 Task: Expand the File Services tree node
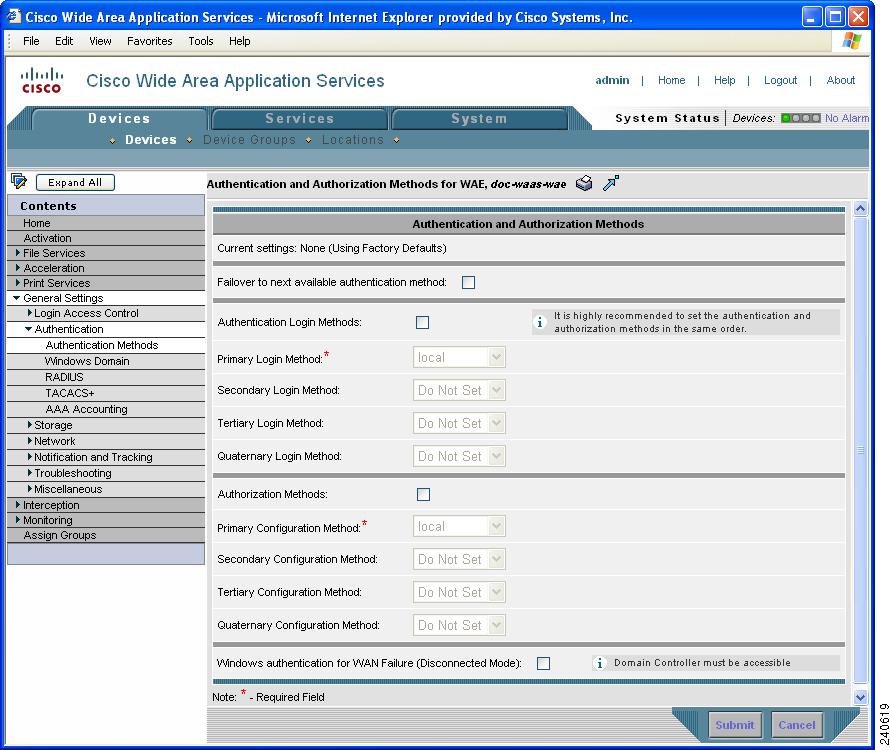18,253
